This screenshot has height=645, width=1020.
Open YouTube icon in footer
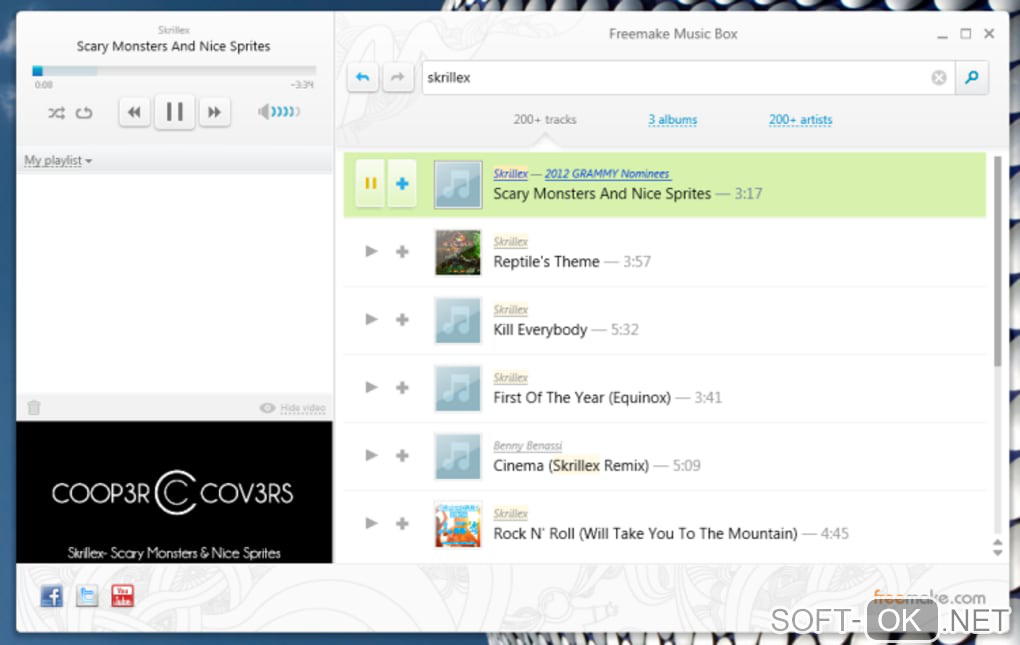[x=122, y=596]
